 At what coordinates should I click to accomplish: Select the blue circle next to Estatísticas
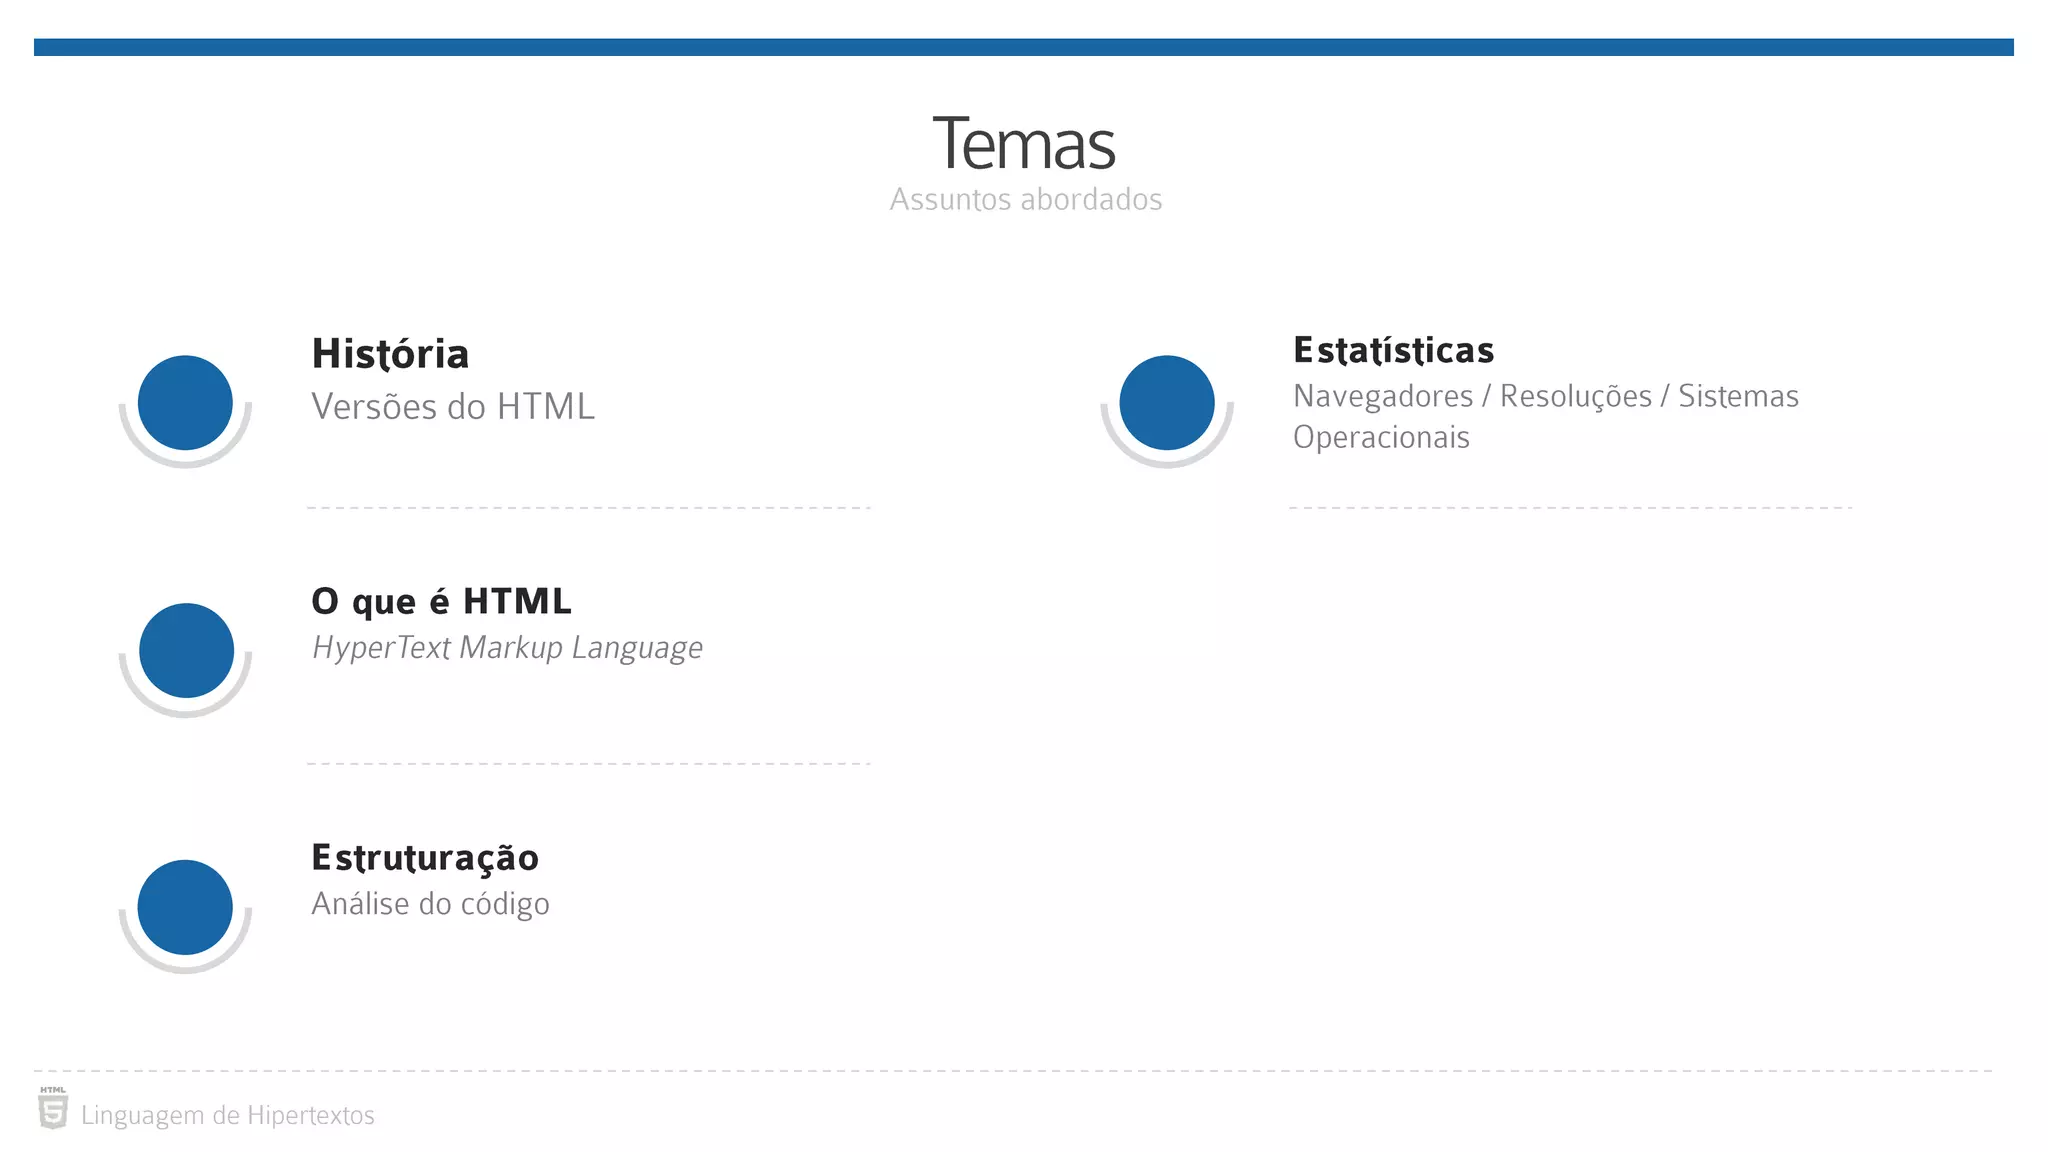(1167, 403)
